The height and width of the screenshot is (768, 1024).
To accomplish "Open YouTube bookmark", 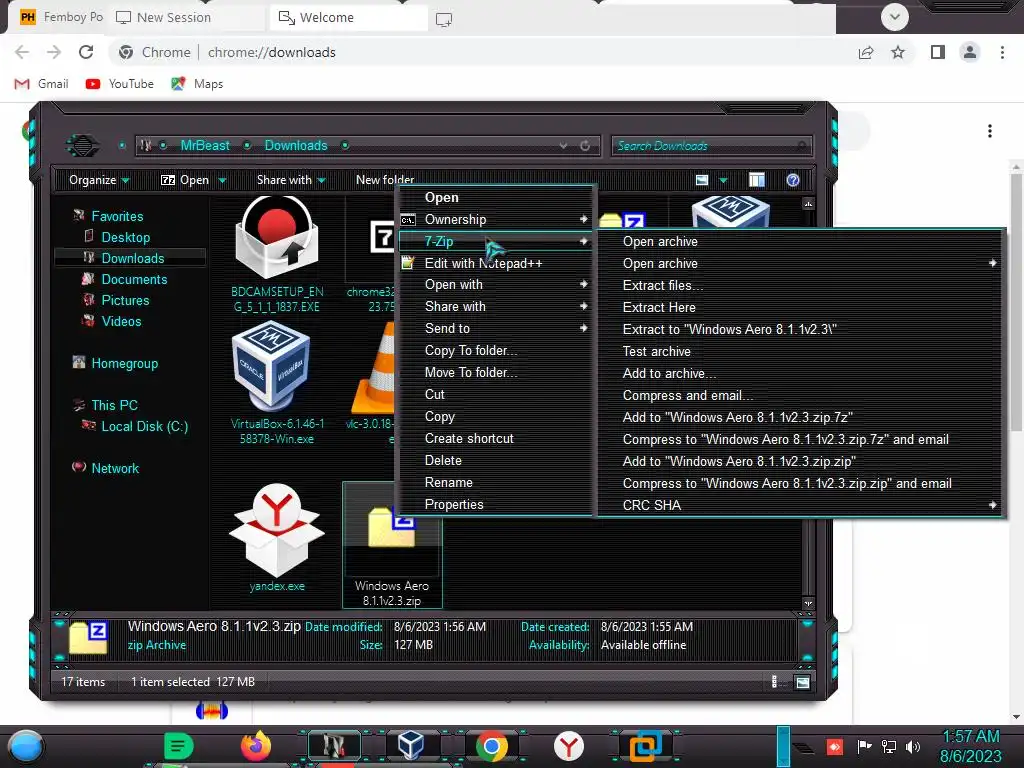I will pyautogui.click(x=120, y=84).
